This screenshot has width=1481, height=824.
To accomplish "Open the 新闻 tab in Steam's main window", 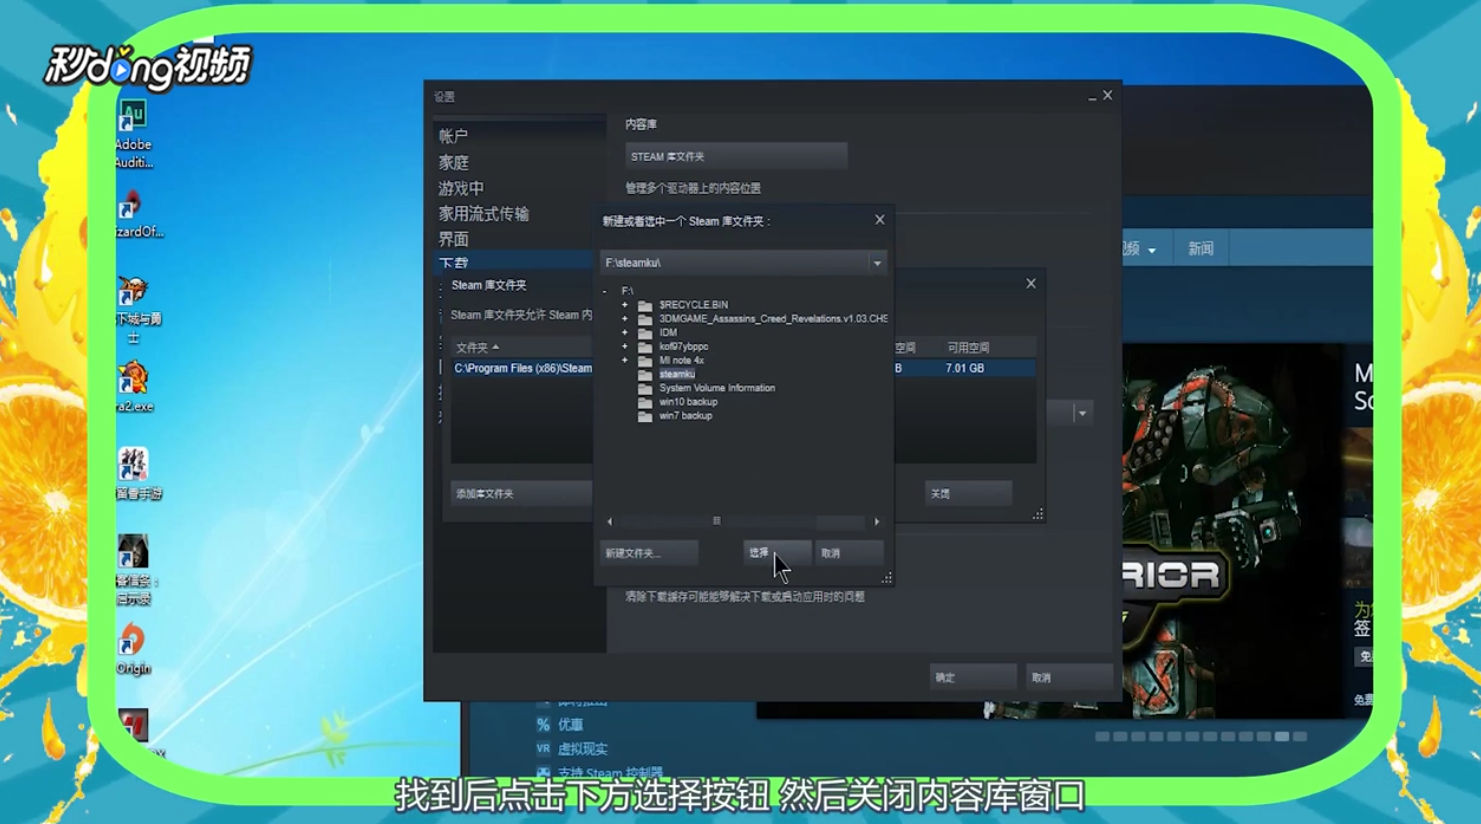I will (1201, 249).
